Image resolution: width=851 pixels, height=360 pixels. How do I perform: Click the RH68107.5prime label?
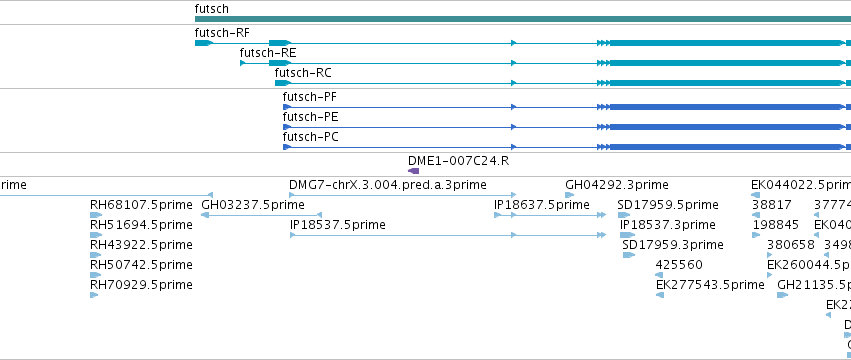tap(141, 205)
